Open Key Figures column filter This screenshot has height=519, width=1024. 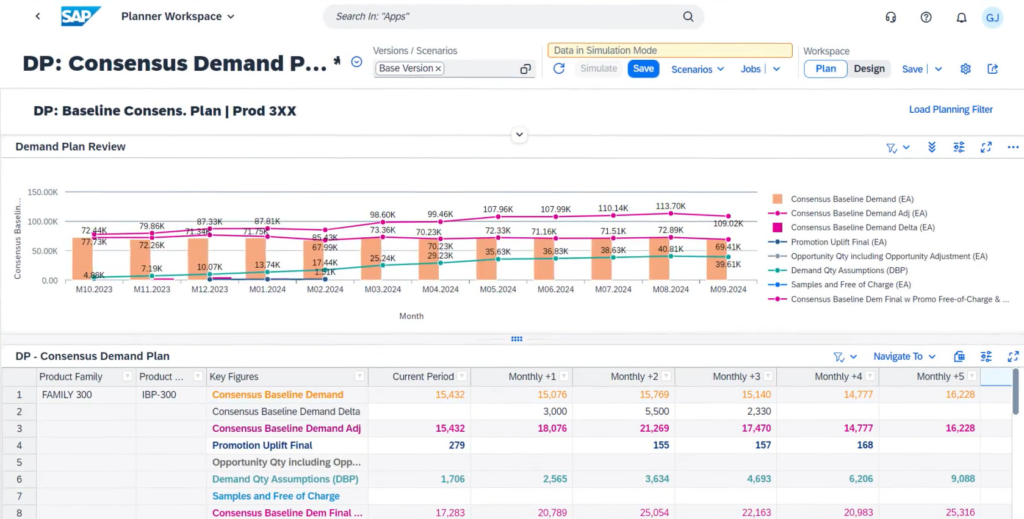tap(359, 377)
